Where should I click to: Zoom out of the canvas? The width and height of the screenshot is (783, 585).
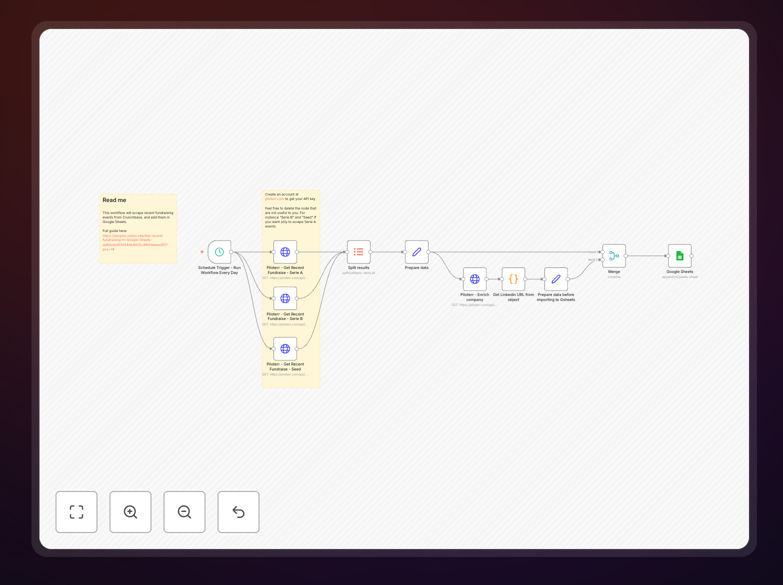pos(184,512)
